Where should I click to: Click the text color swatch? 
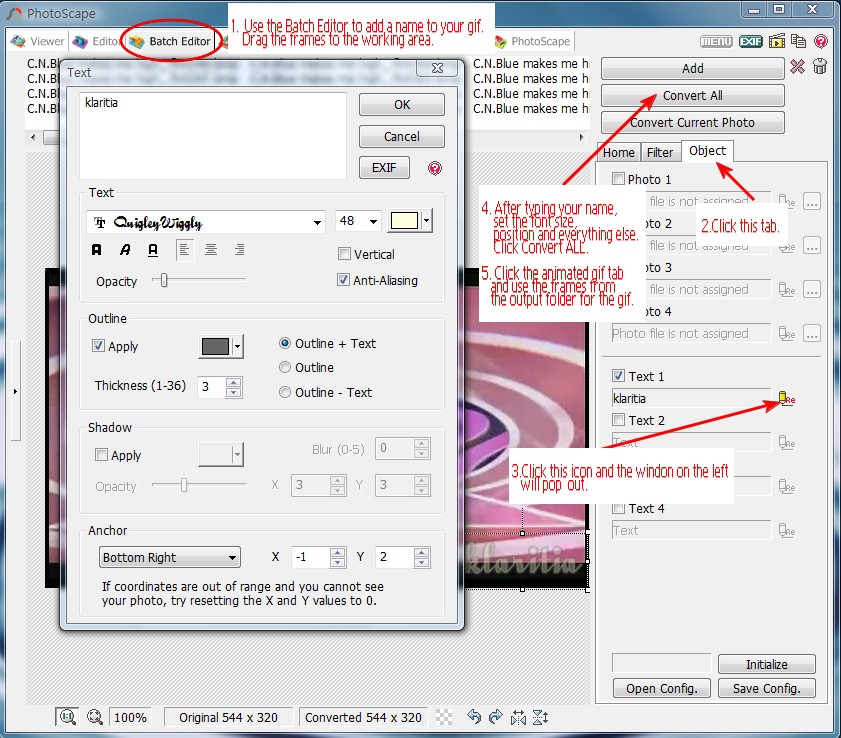pos(404,220)
